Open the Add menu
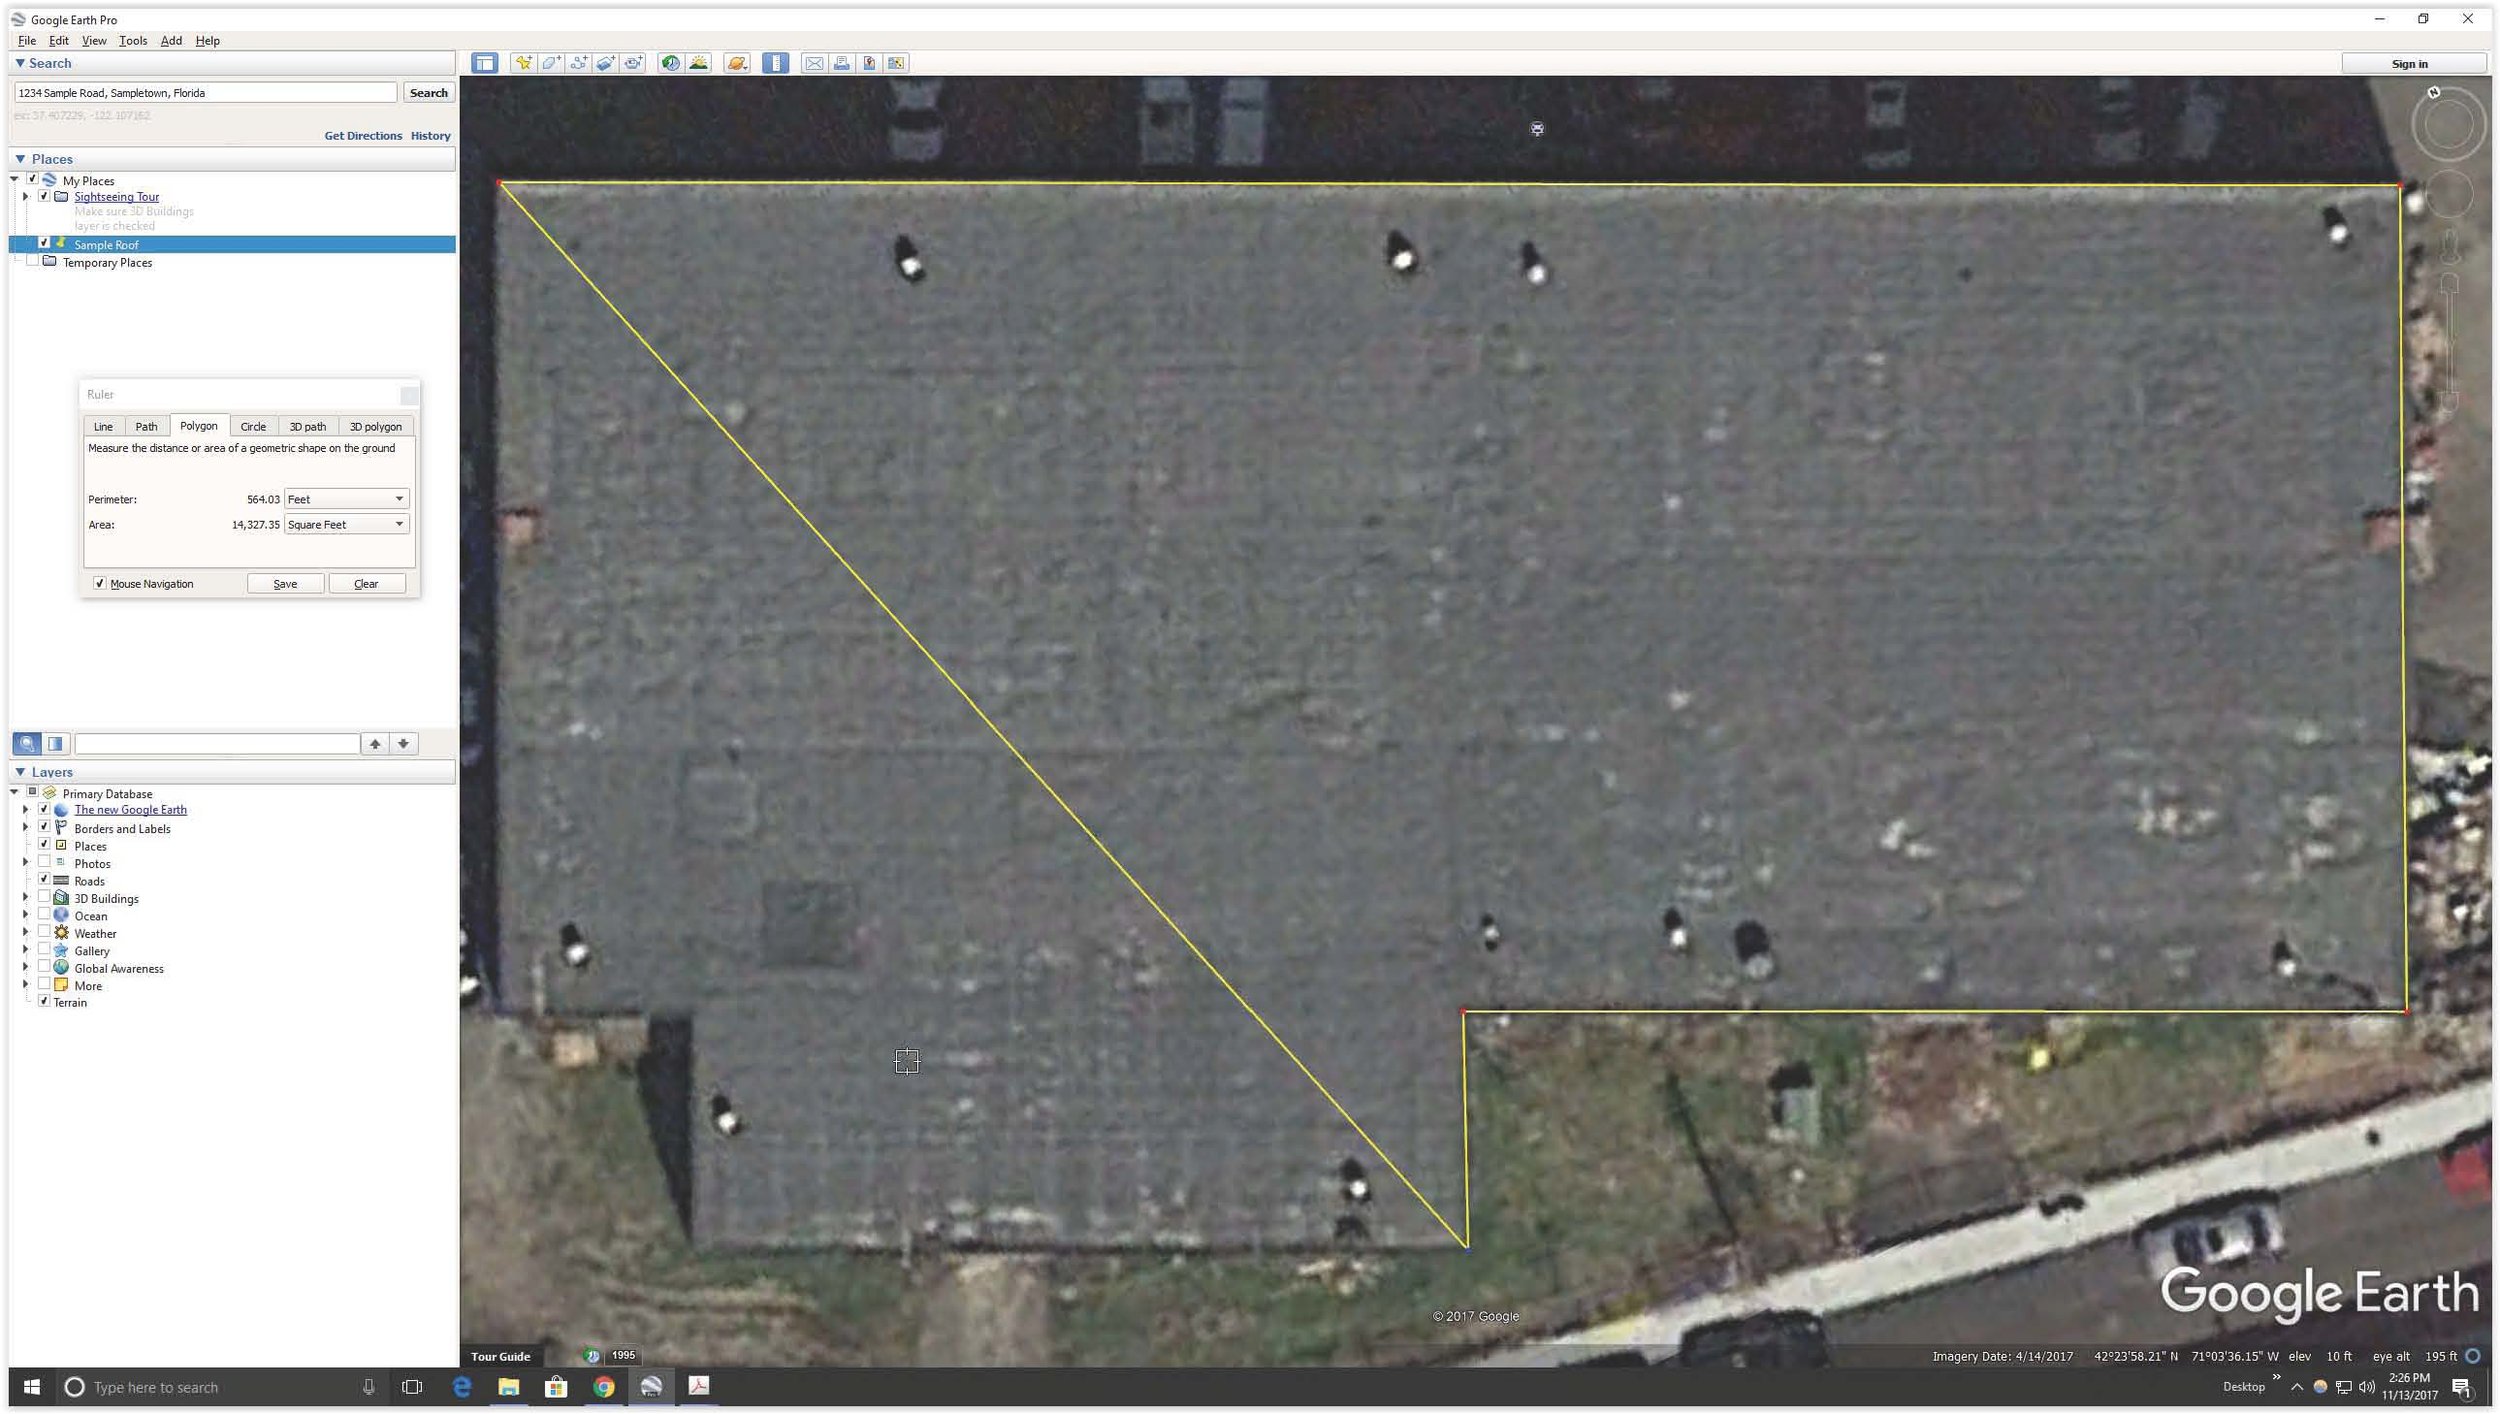 [171, 41]
